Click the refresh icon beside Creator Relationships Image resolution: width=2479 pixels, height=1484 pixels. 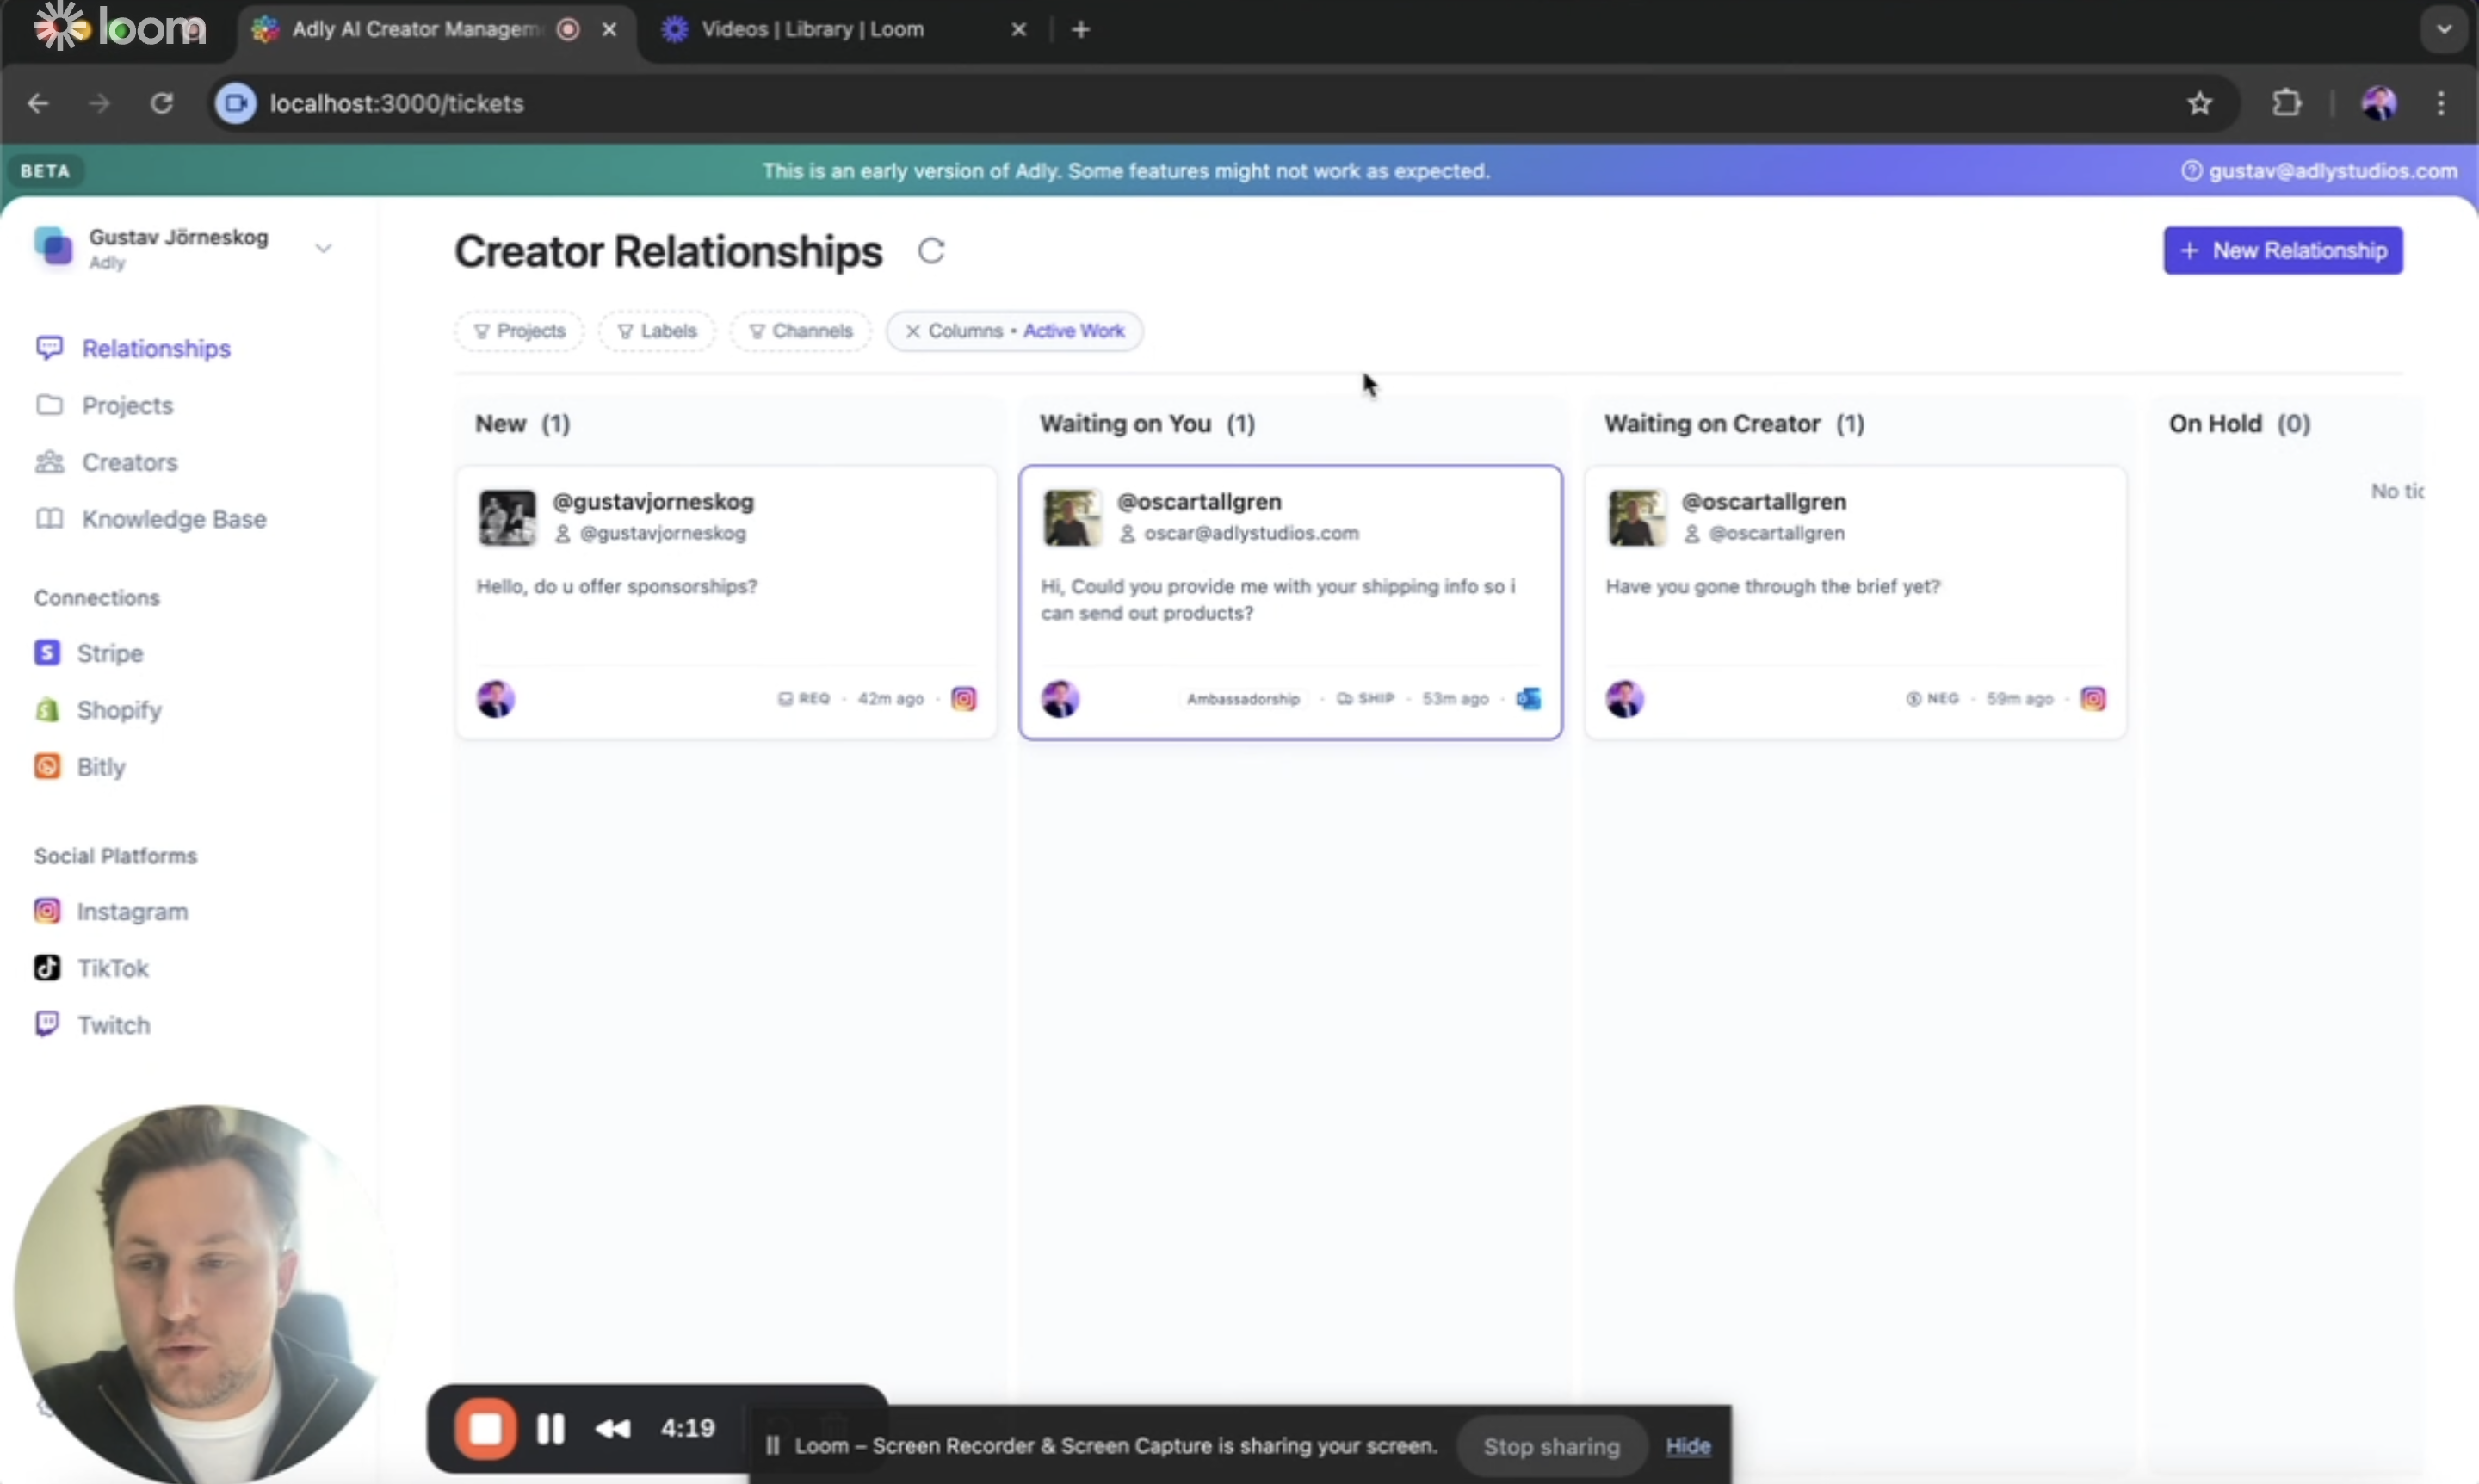(931, 251)
